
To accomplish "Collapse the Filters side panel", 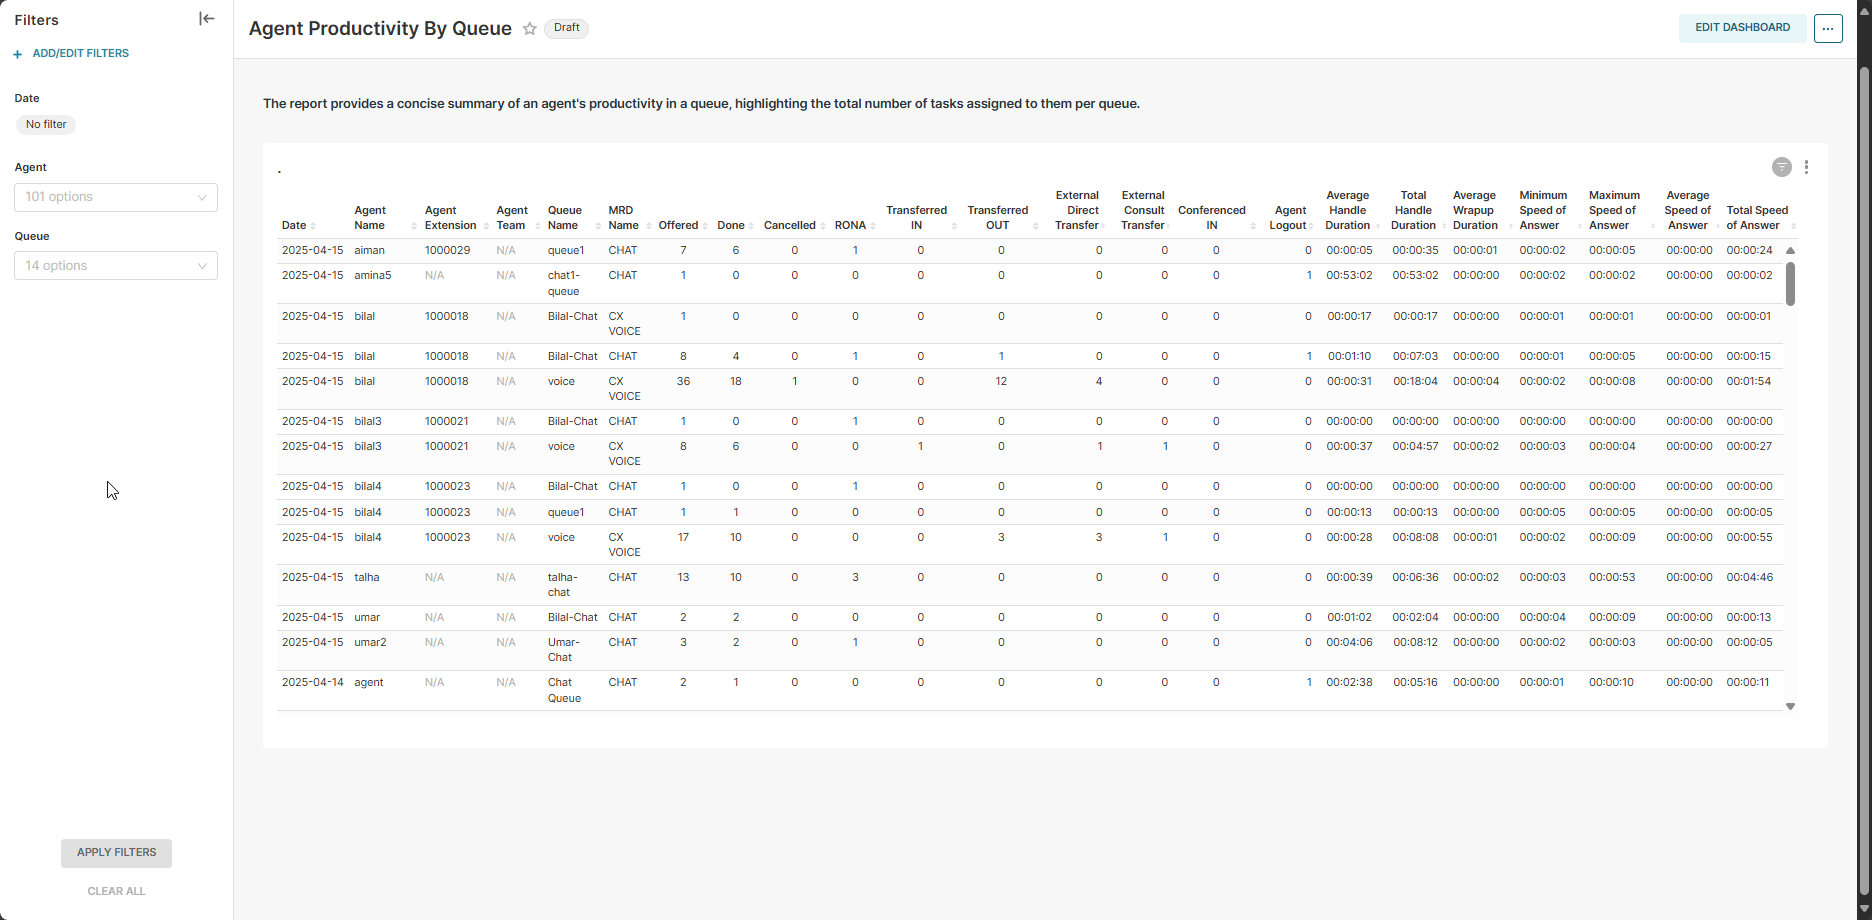I will tap(207, 19).
